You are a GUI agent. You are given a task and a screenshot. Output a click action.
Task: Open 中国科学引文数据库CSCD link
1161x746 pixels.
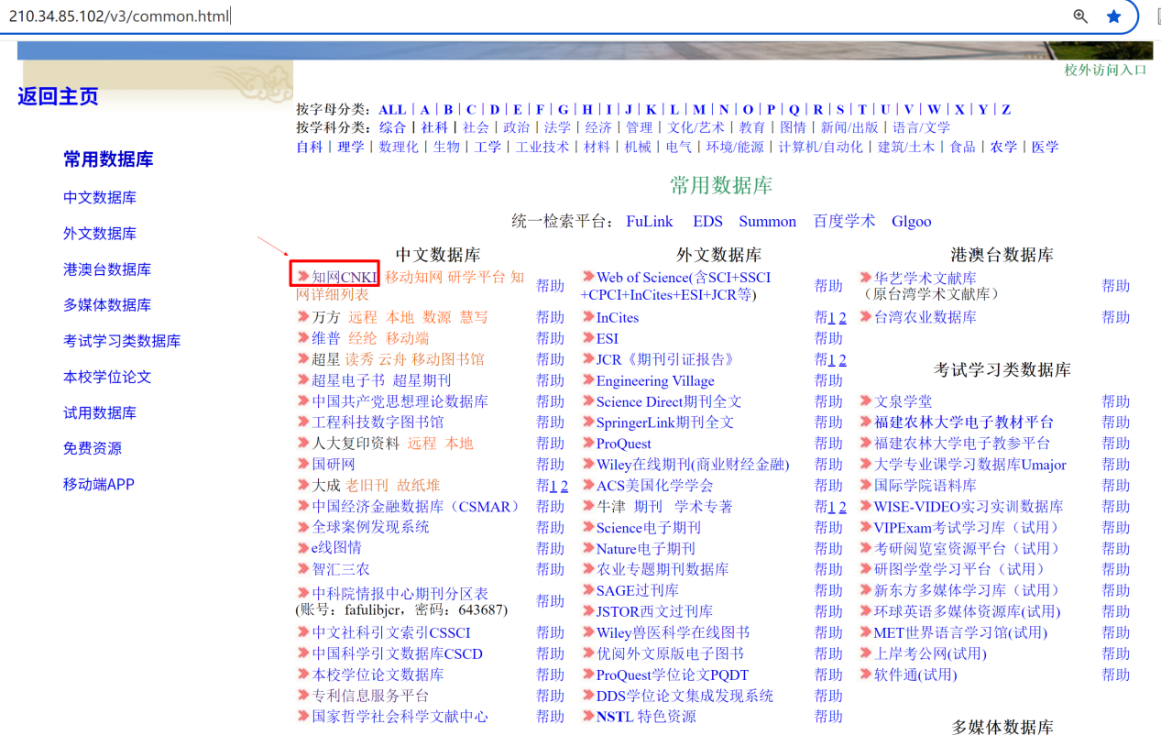coord(397,654)
